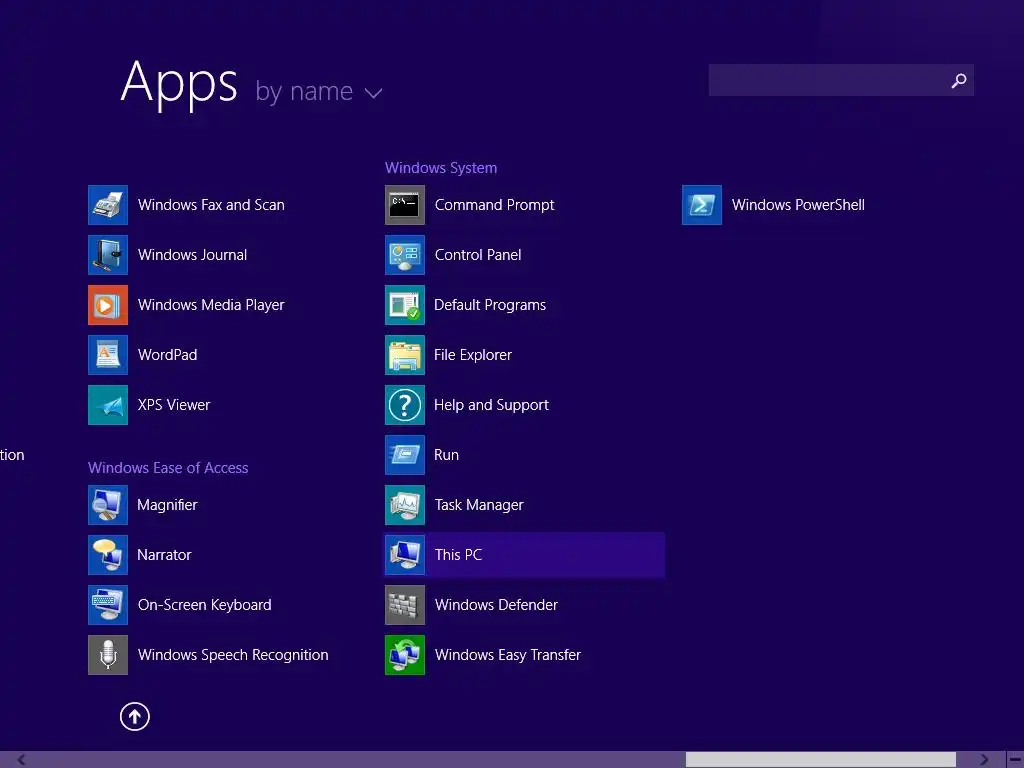The width and height of the screenshot is (1024, 768).
Task: Open the Help and Support question mark icon
Action: [x=405, y=405]
